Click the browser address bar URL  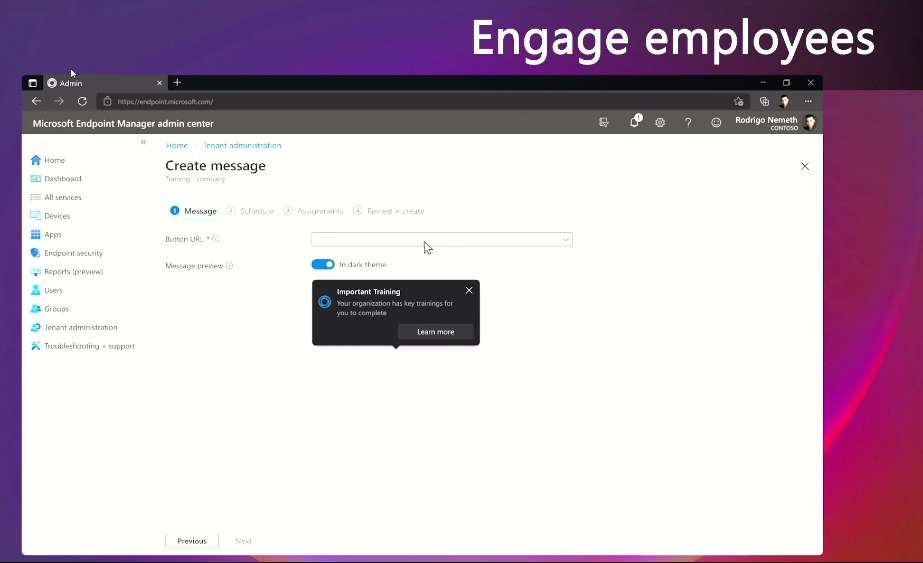coord(165,101)
